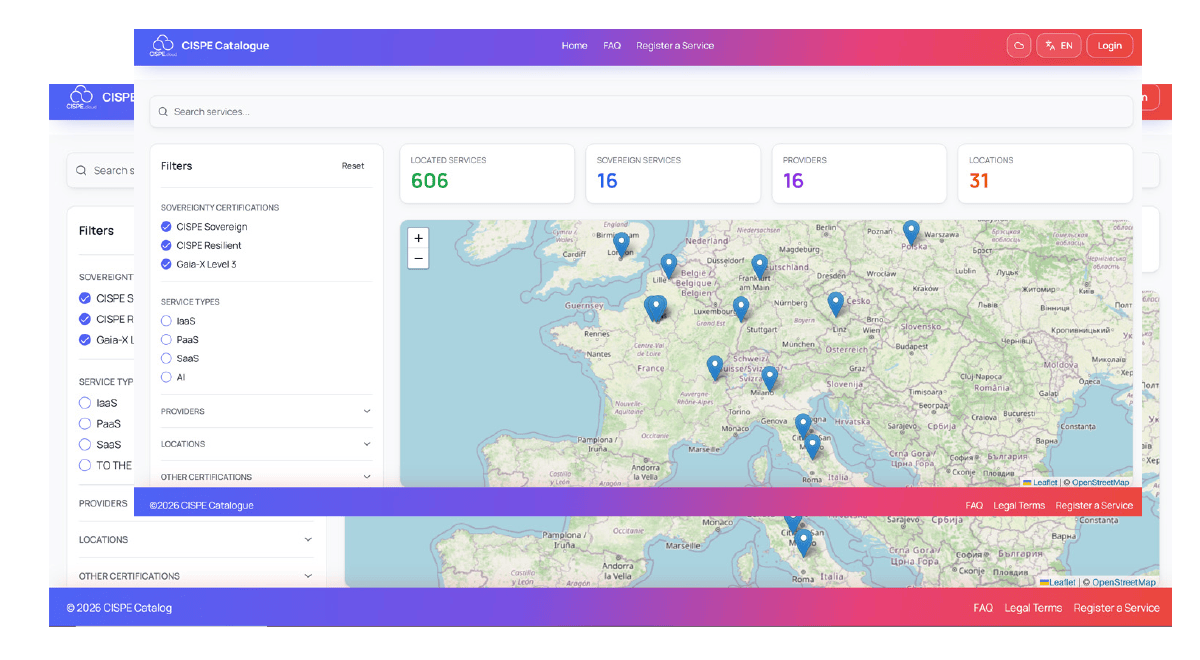Expand the Providers filter section
The height and width of the screenshot is (660, 1200).
(265, 411)
